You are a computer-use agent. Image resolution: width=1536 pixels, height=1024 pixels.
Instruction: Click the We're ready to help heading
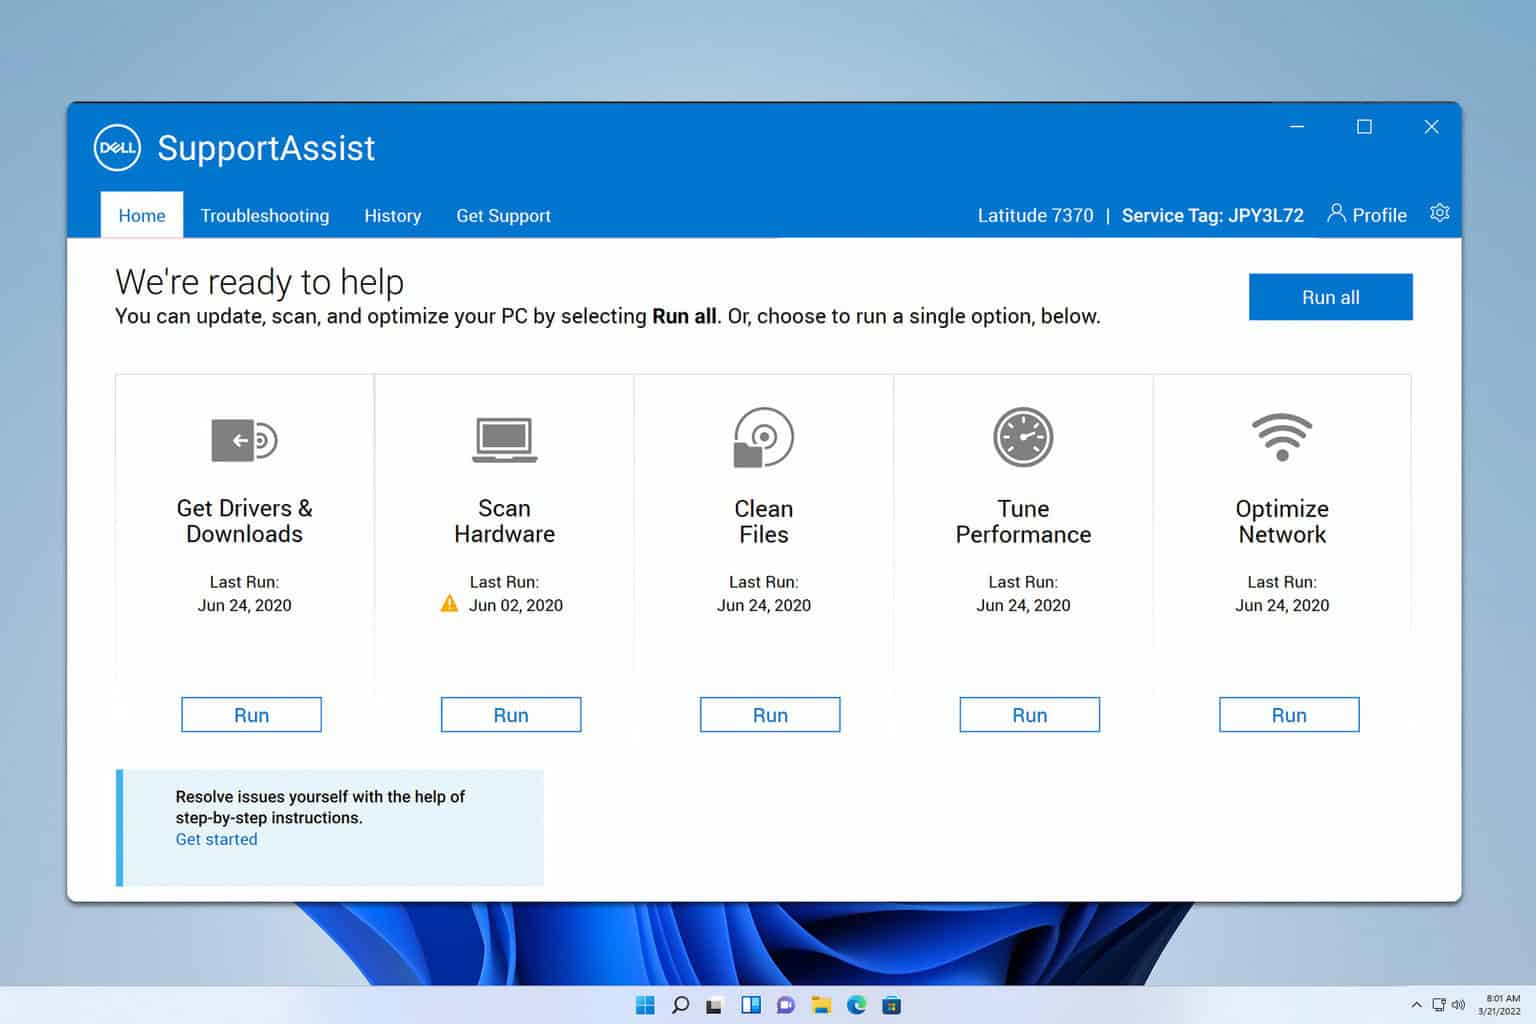point(259,282)
